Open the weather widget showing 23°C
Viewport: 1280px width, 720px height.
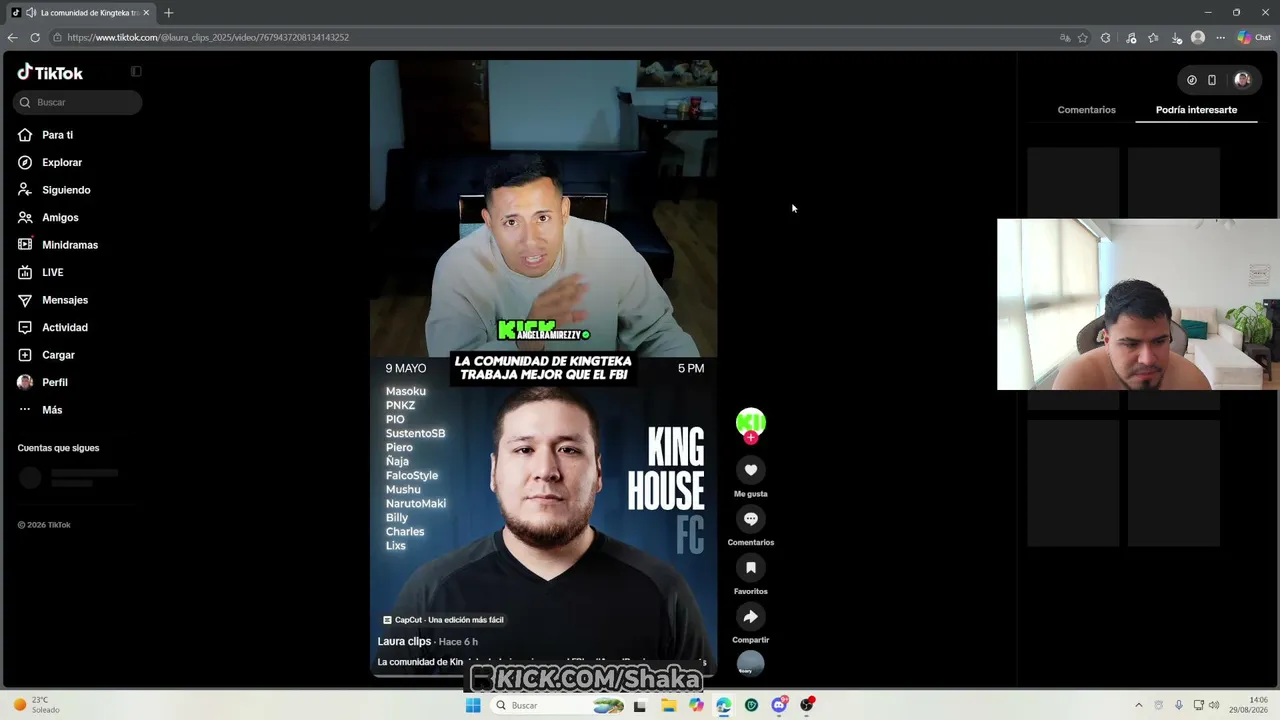36,705
